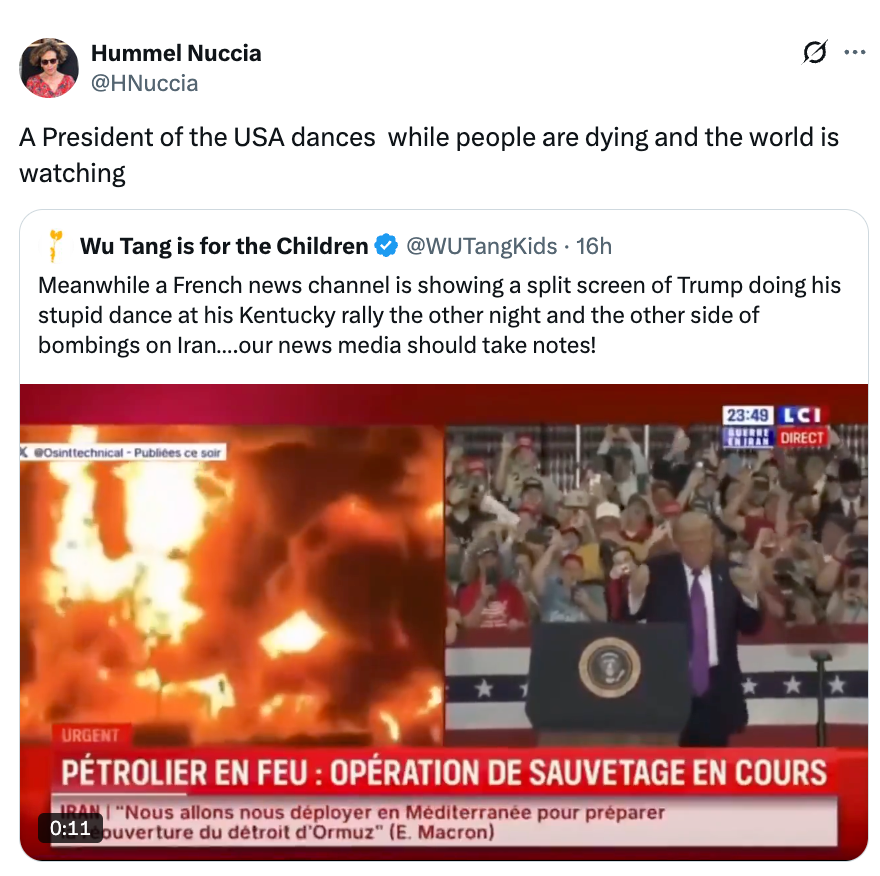Open the @WUTangKids handle

(x=481, y=246)
